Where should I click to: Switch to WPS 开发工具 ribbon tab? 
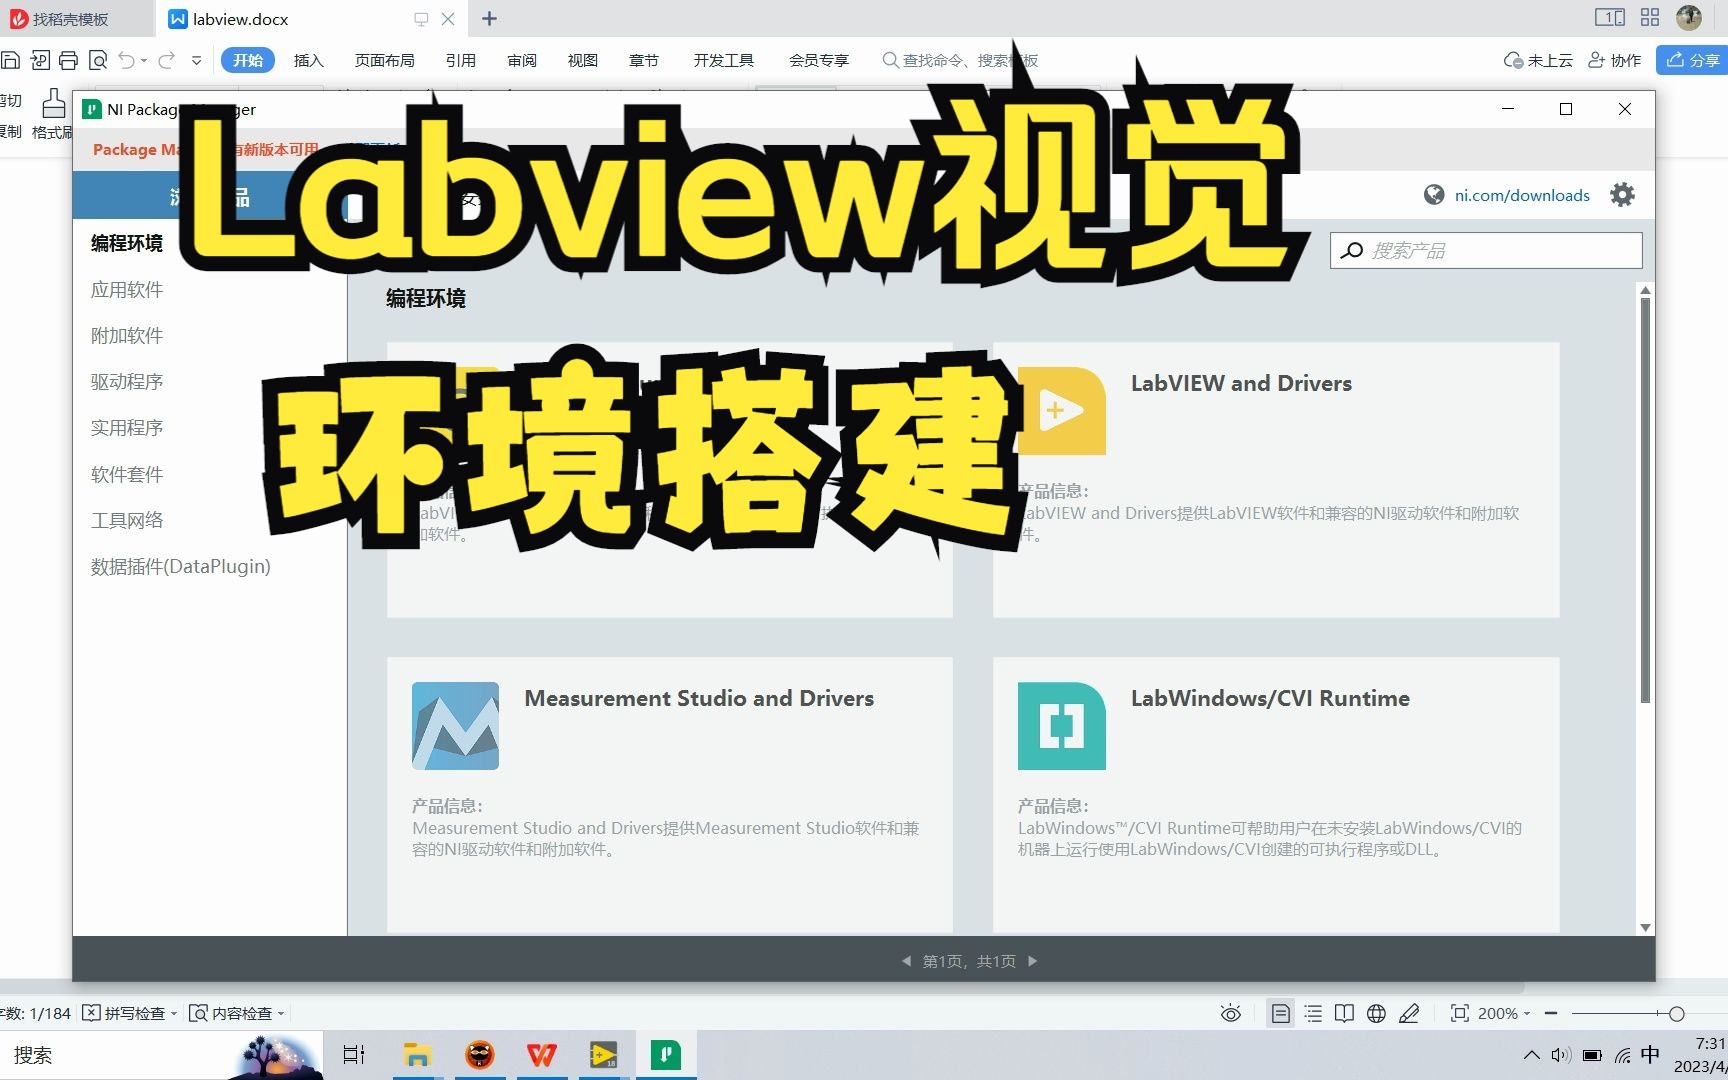(724, 60)
